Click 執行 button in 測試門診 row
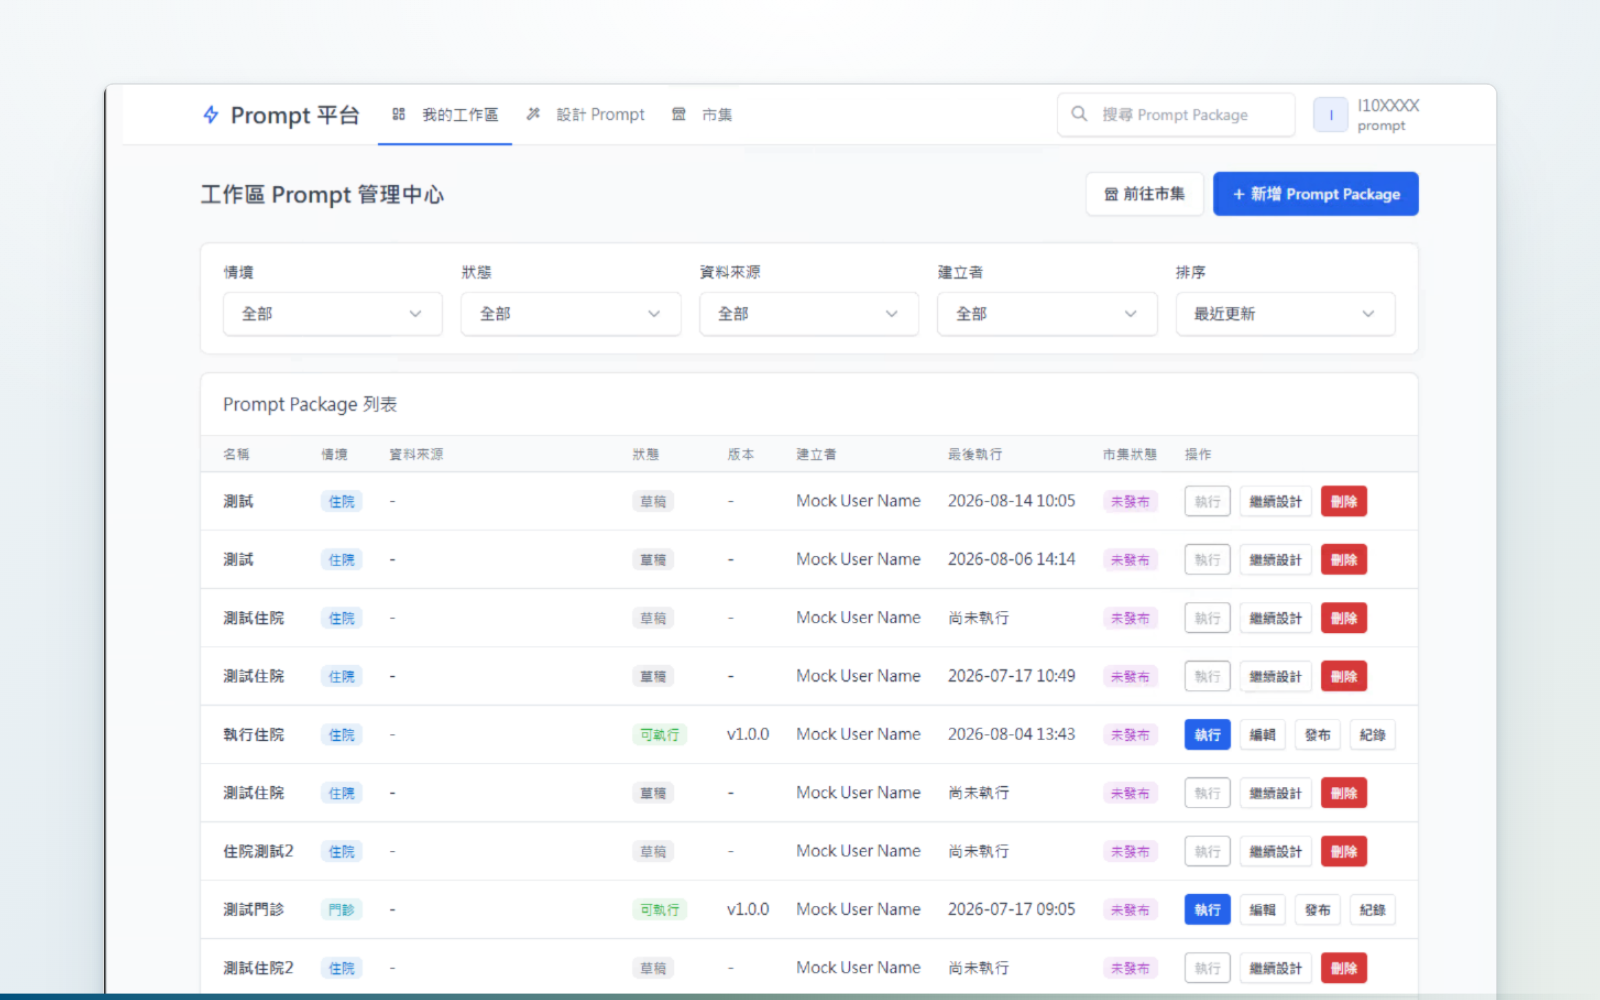Screen dimensions: 1600x1000 [x=1207, y=910]
